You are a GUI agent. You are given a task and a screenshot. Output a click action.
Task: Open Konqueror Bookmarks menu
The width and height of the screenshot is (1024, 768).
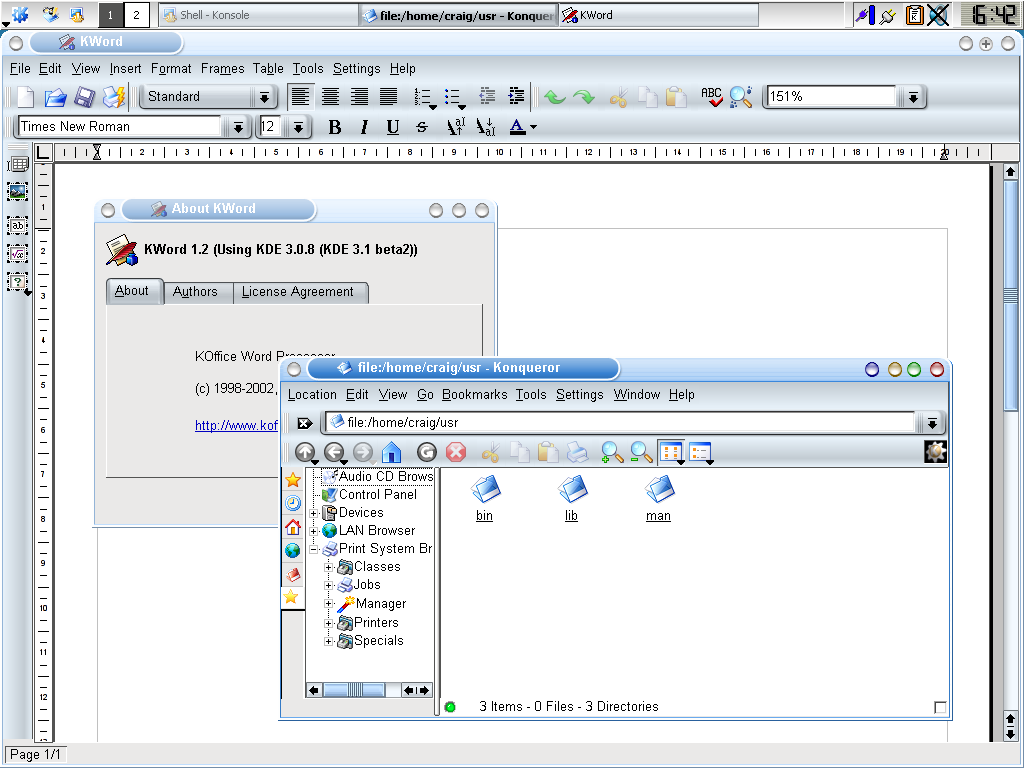click(475, 394)
